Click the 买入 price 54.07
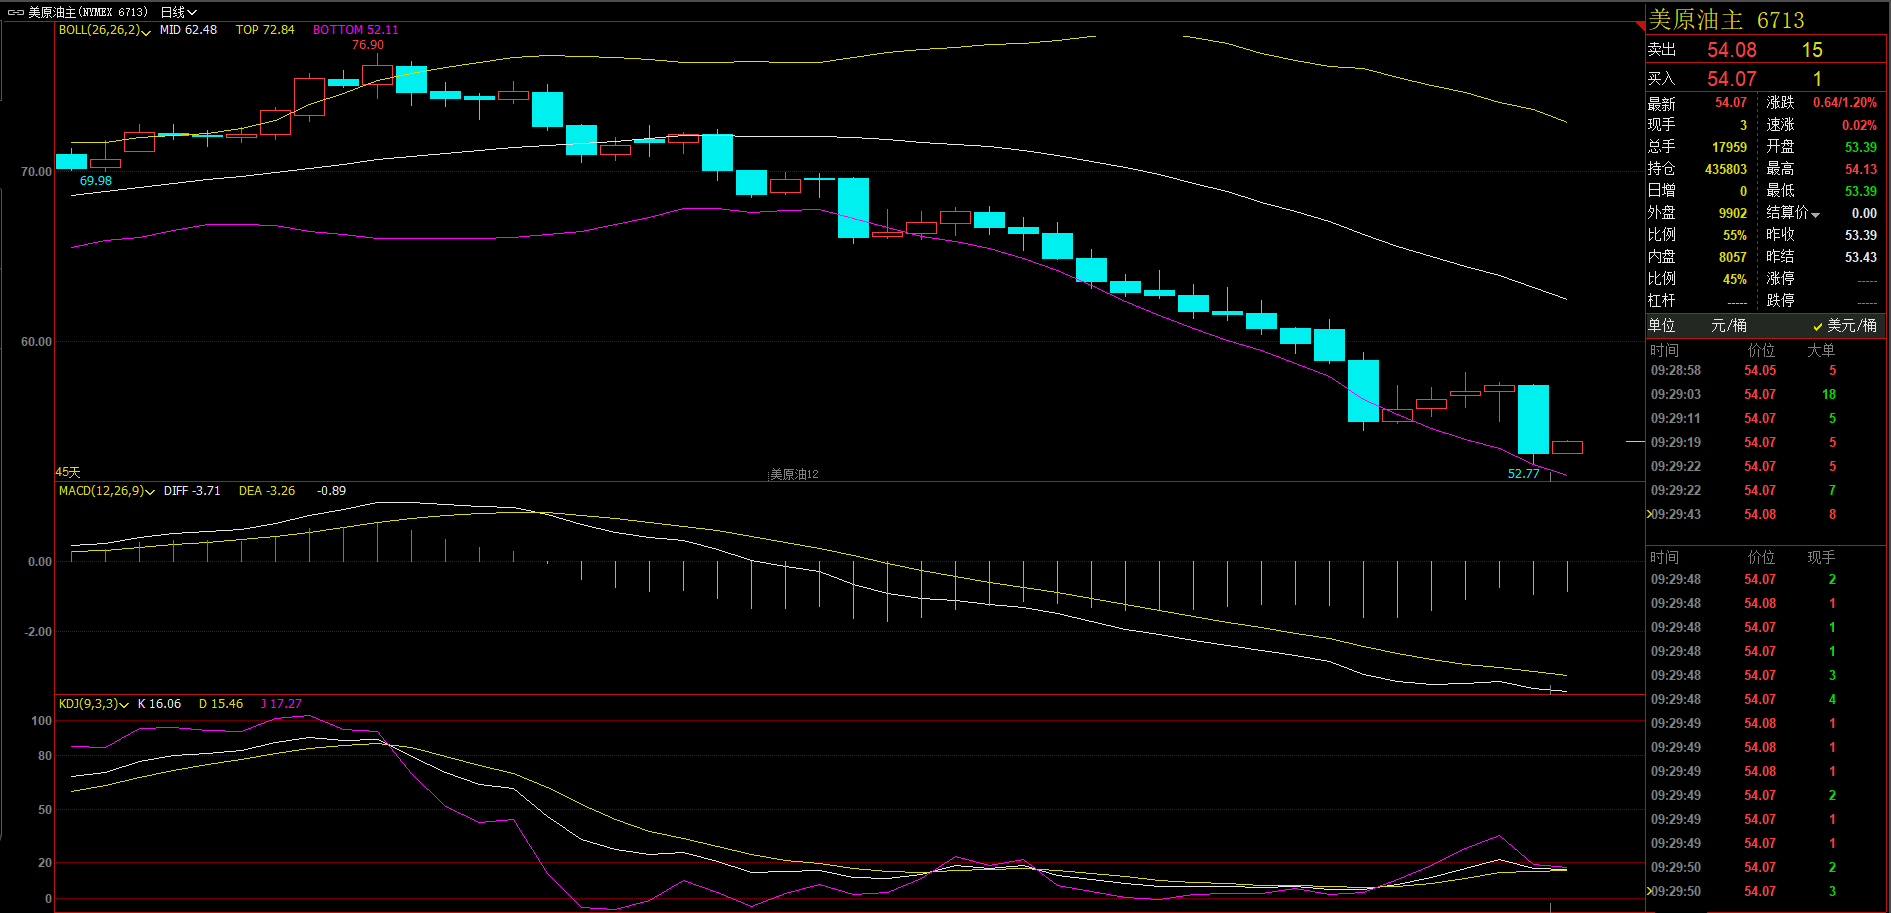 [1732, 78]
